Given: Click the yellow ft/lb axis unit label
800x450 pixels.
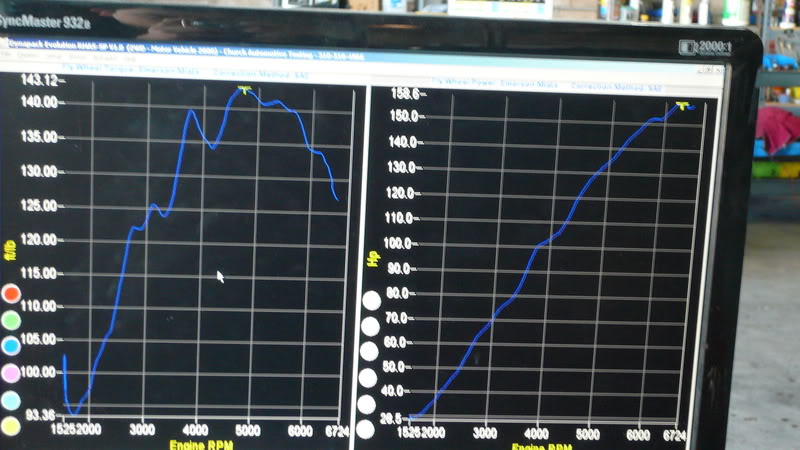Looking at the screenshot, I should 10,251.
